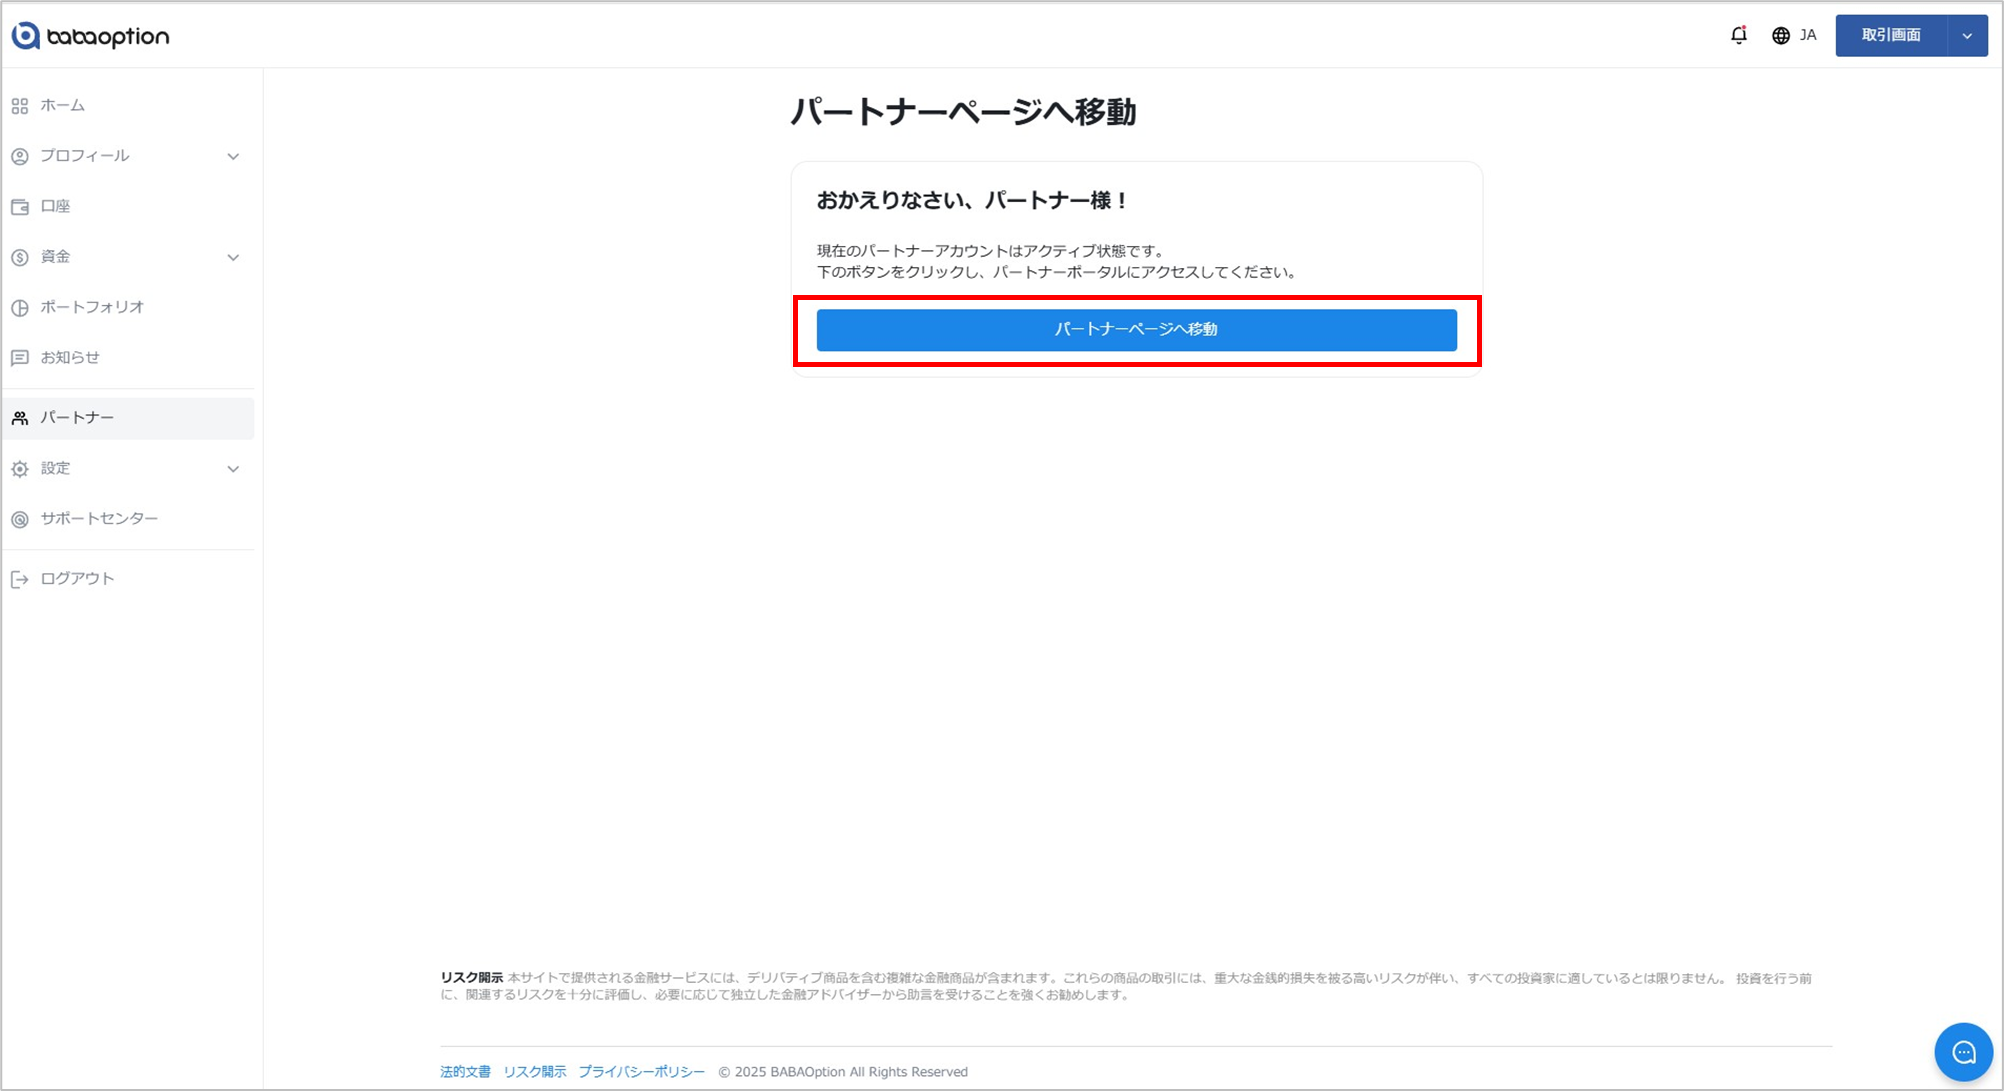Screen dimensions: 2004x1091
Task: Expand the 資金 submenu chevron
Action: [233, 258]
